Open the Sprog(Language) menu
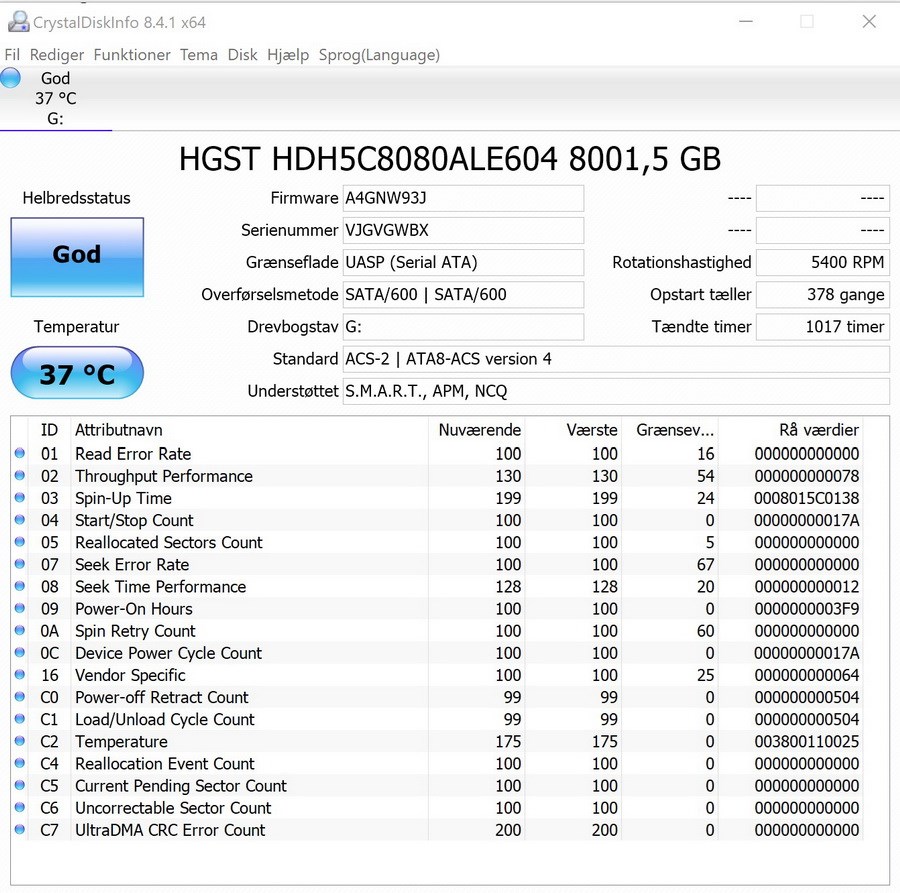The width and height of the screenshot is (900, 893). (x=379, y=55)
